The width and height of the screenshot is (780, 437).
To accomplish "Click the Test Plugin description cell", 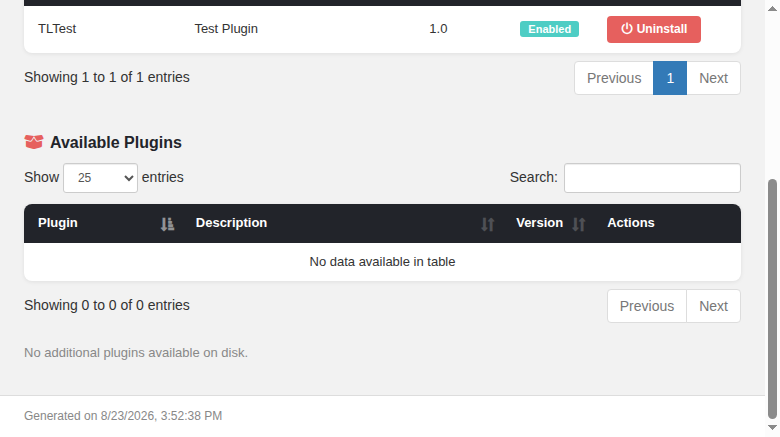I will [x=226, y=29].
